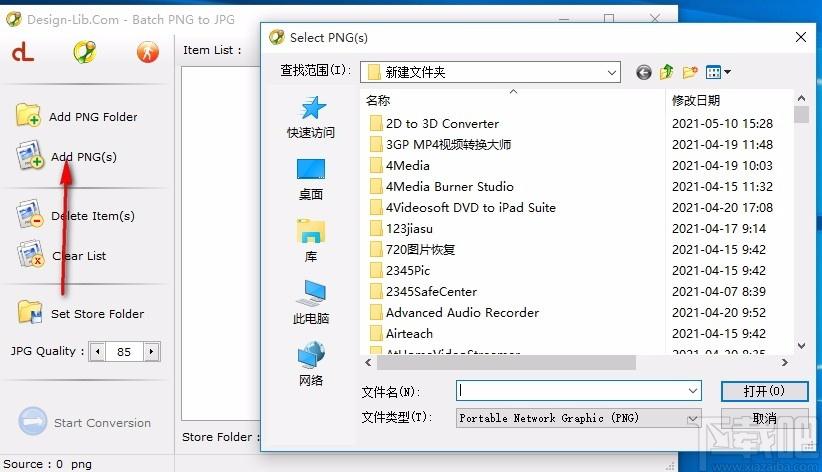Click the 取消 cancel button
822x472 pixels.
764,418
